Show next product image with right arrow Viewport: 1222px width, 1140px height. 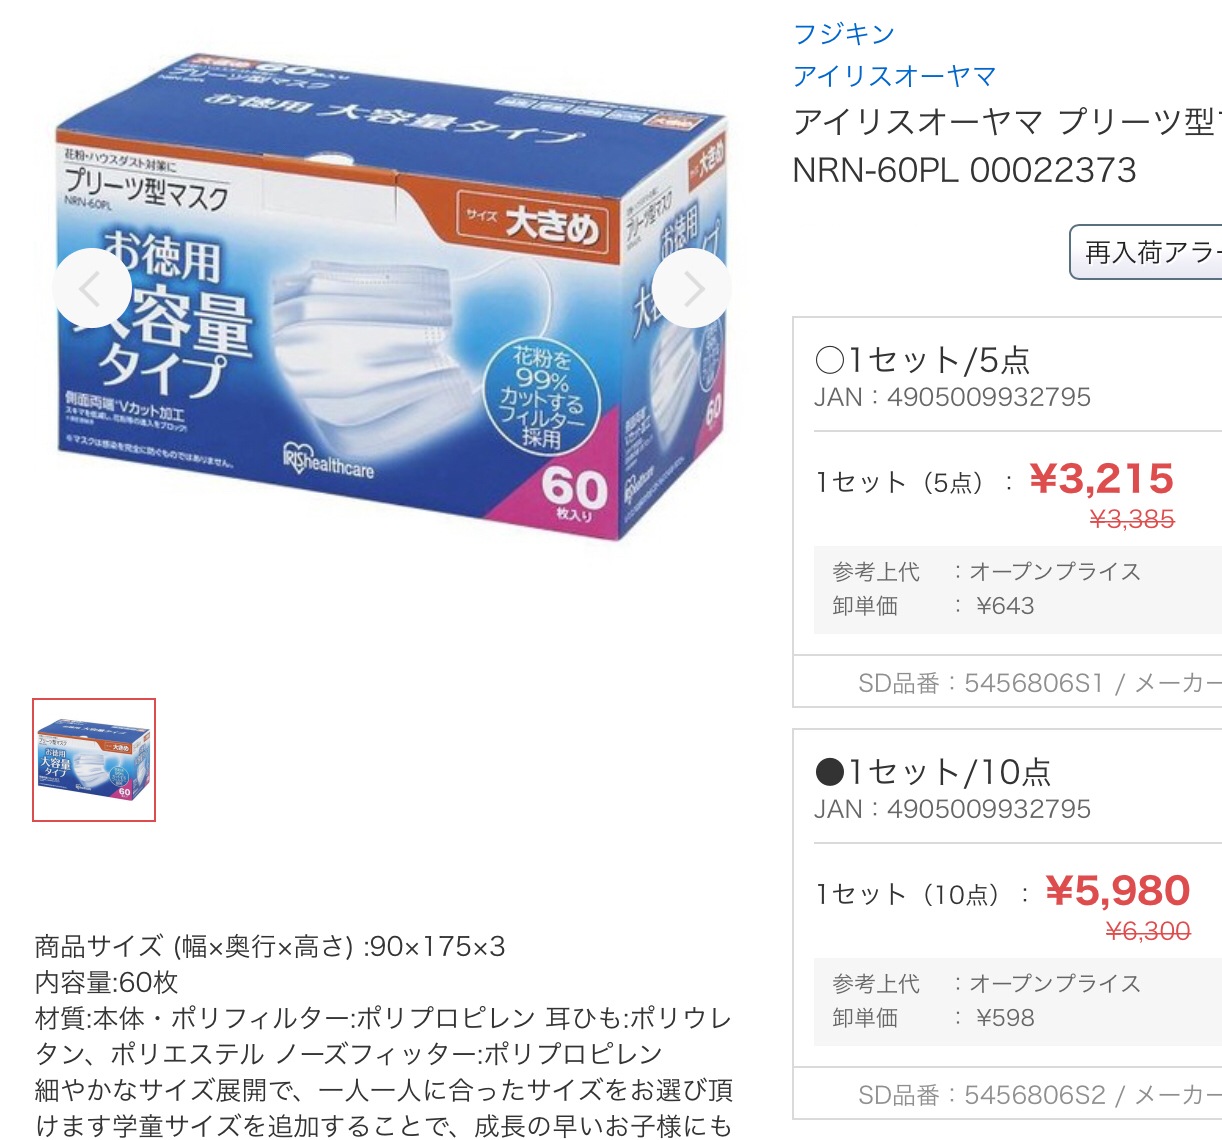coord(692,288)
